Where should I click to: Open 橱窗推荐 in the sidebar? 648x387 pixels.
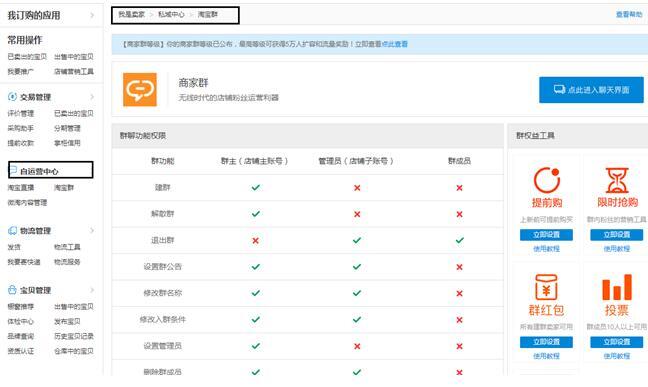tap(21, 307)
